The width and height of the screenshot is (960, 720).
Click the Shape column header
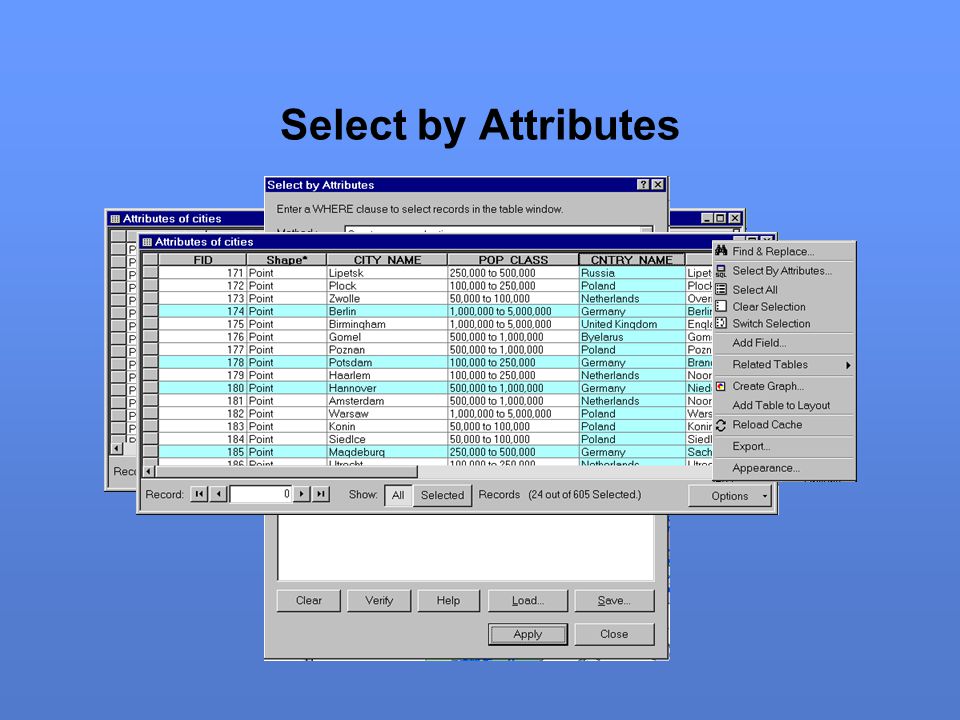(287, 260)
